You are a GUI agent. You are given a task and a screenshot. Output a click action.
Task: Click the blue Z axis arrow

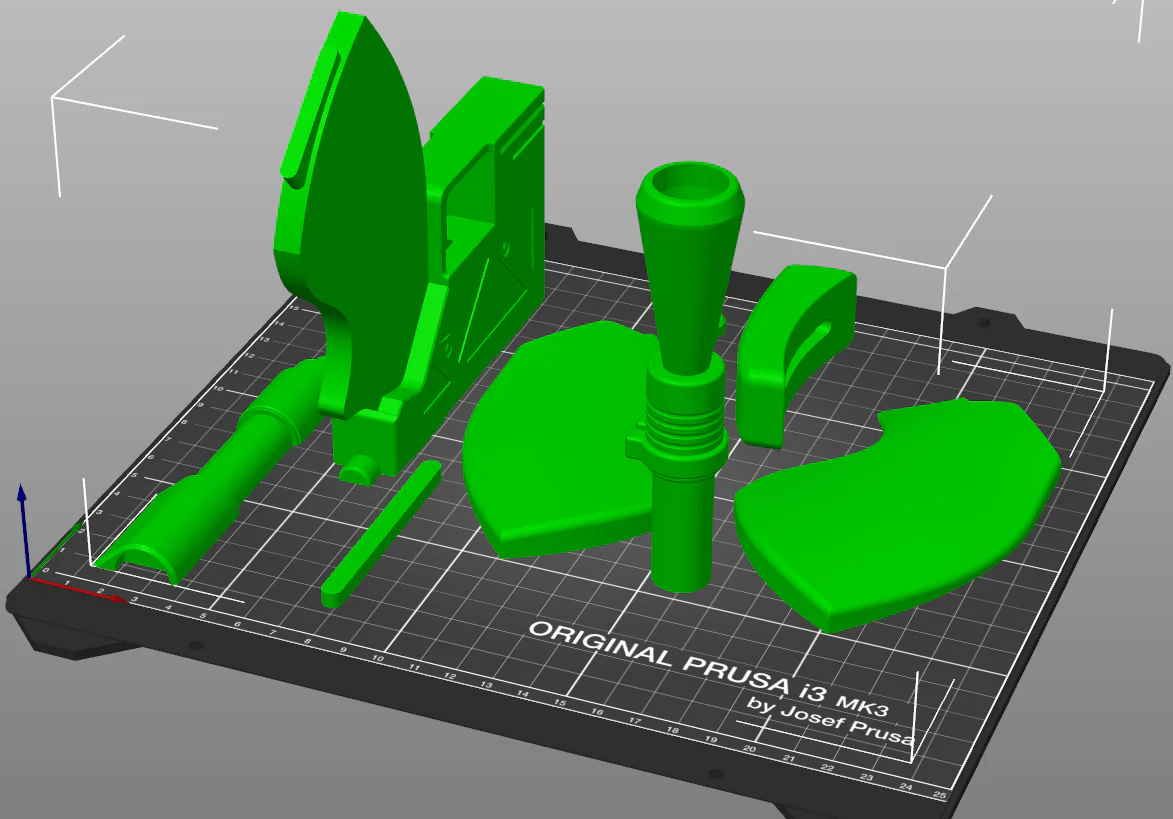(23, 527)
